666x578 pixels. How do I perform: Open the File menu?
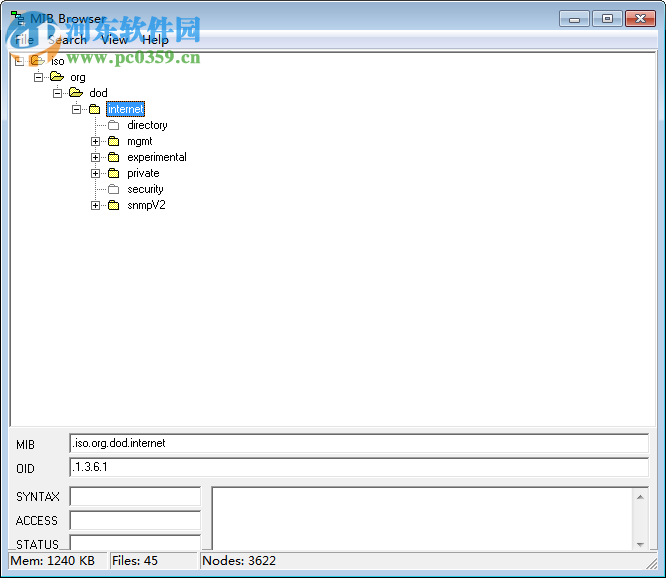[x=24, y=40]
